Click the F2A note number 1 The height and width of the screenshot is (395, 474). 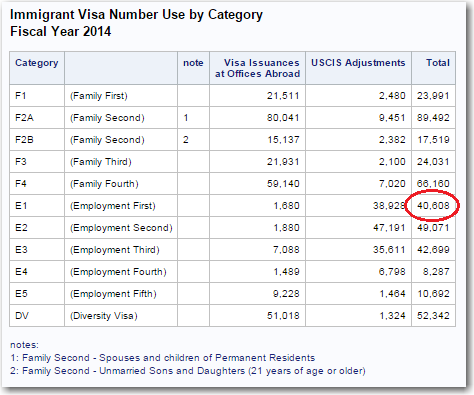pyautogui.click(x=186, y=118)
